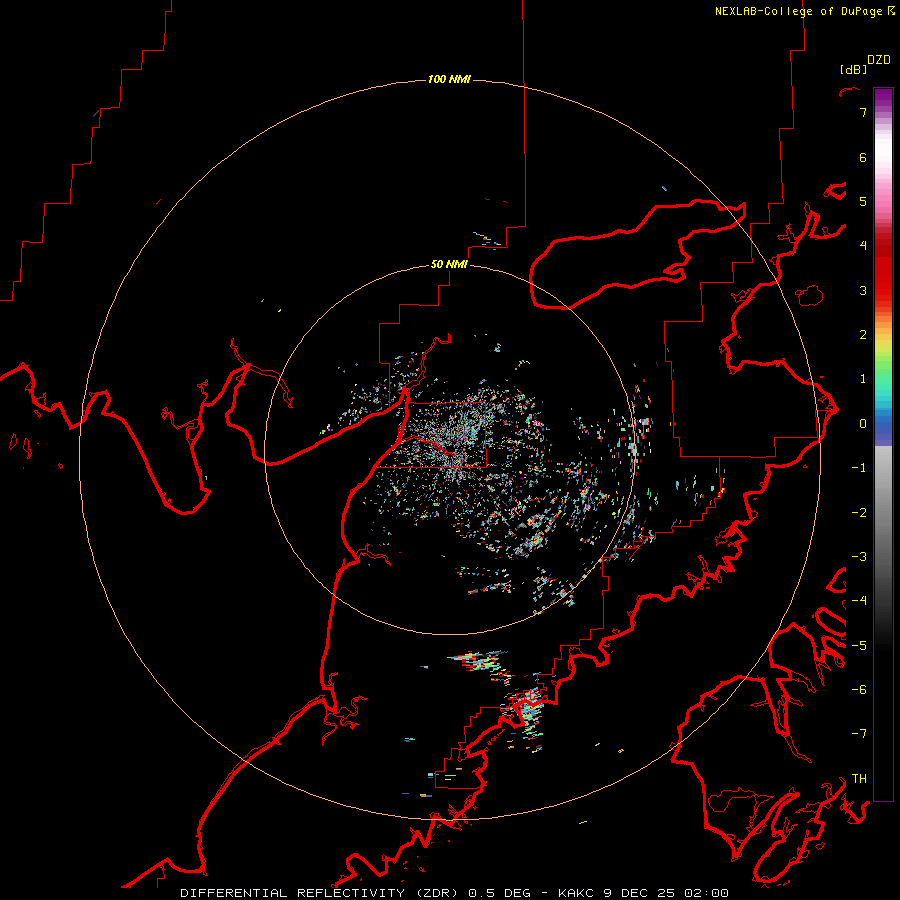Click the Differential Reflectivity title caption
The width and height of the screenshot is (900, 900).
pos(454,893)
